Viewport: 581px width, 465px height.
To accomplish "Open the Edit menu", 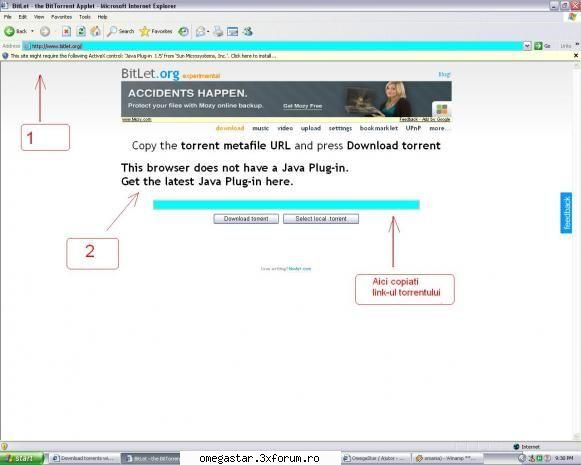I will (23, 17).
